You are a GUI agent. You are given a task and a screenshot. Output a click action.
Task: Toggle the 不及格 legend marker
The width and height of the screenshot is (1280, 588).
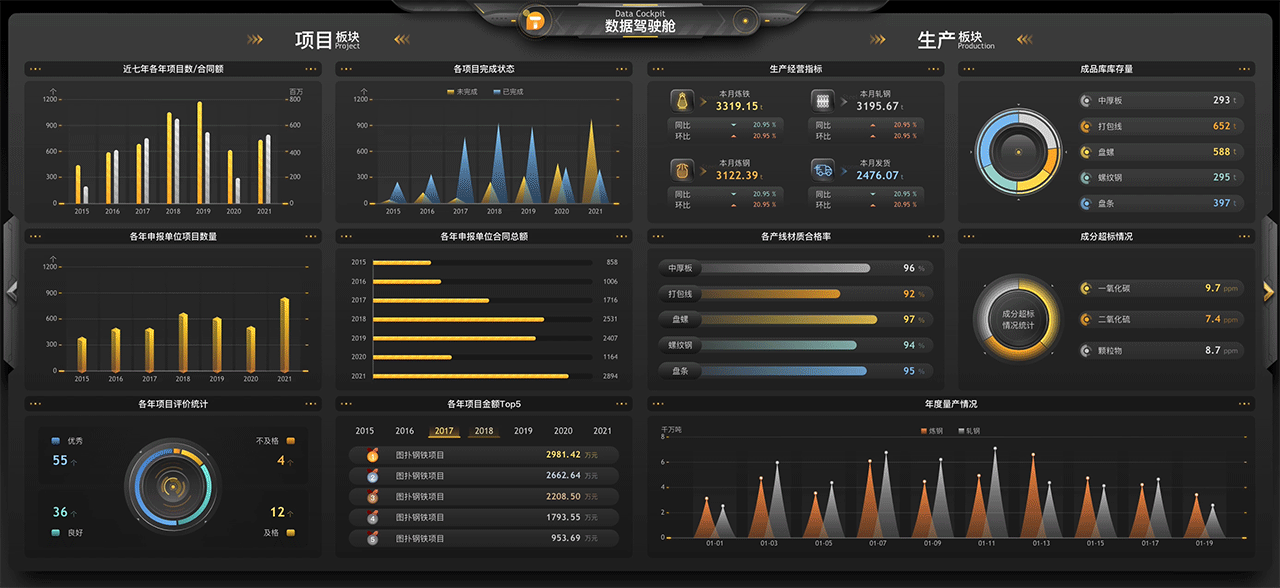point(291,440)
